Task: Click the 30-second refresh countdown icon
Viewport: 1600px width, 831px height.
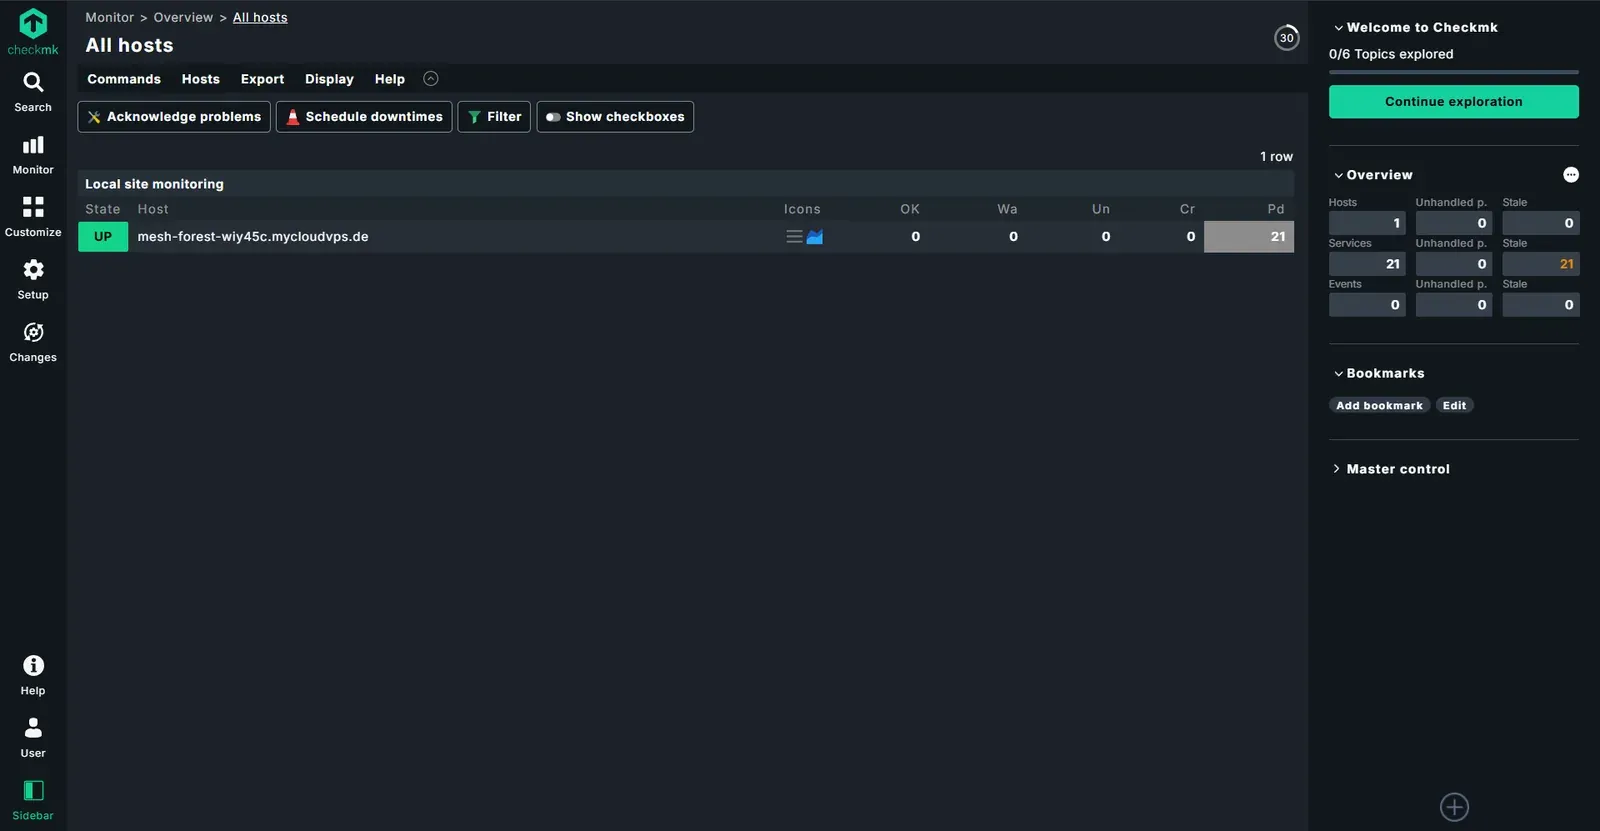Action: (x=1287, y=38)
